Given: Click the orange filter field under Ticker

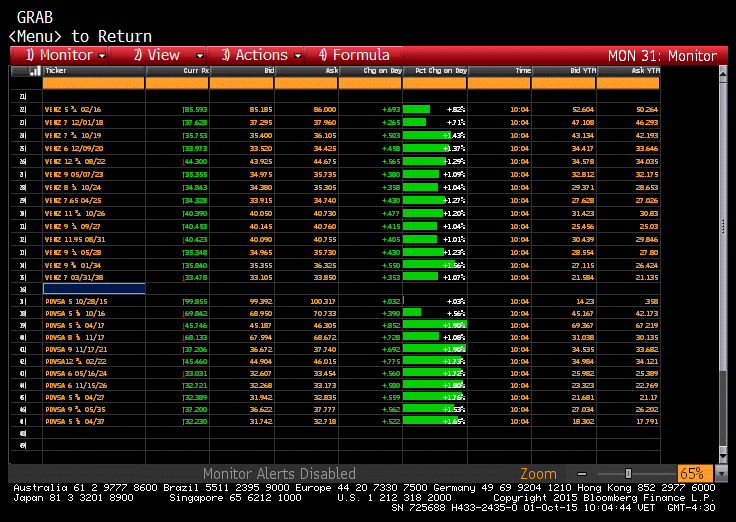Looking at the screenshot, I should 94,84.
